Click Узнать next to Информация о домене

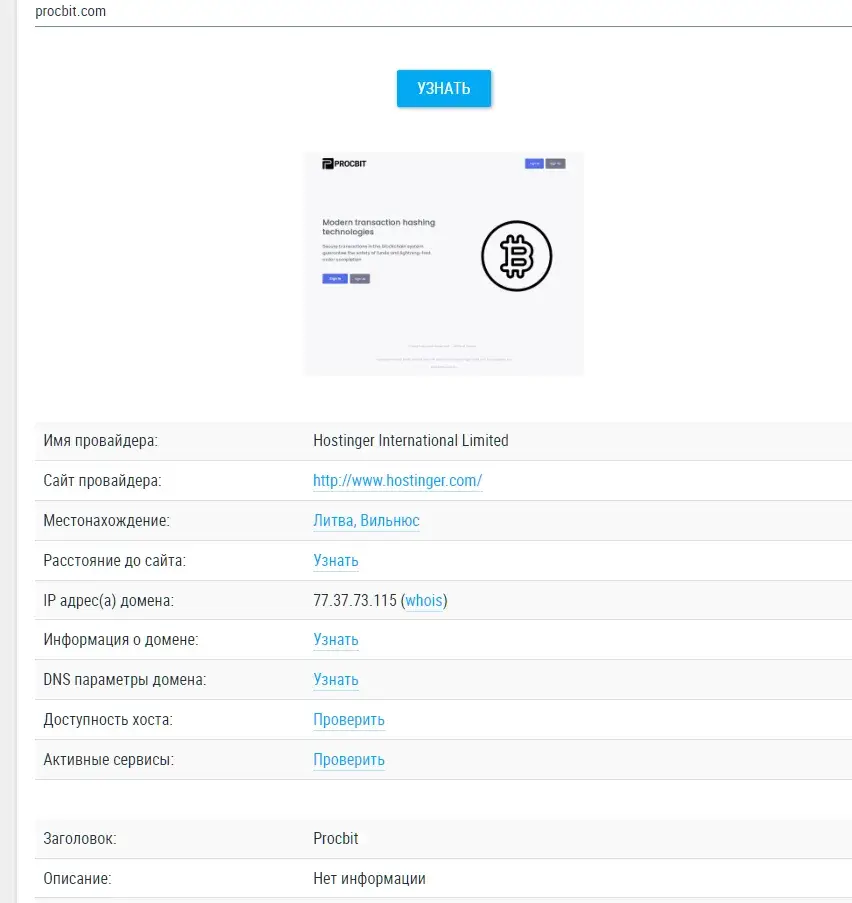point(336,640)
